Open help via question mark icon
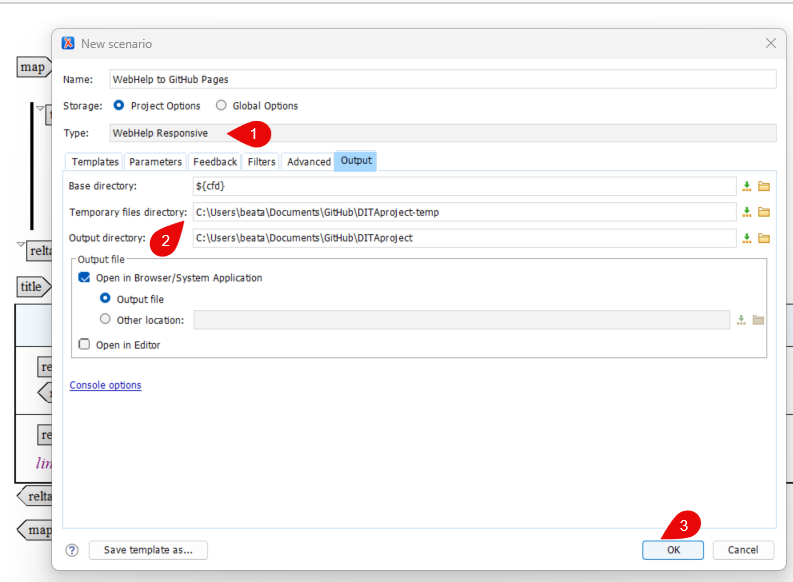Screen dimensions: 793x582 [72, 550]
